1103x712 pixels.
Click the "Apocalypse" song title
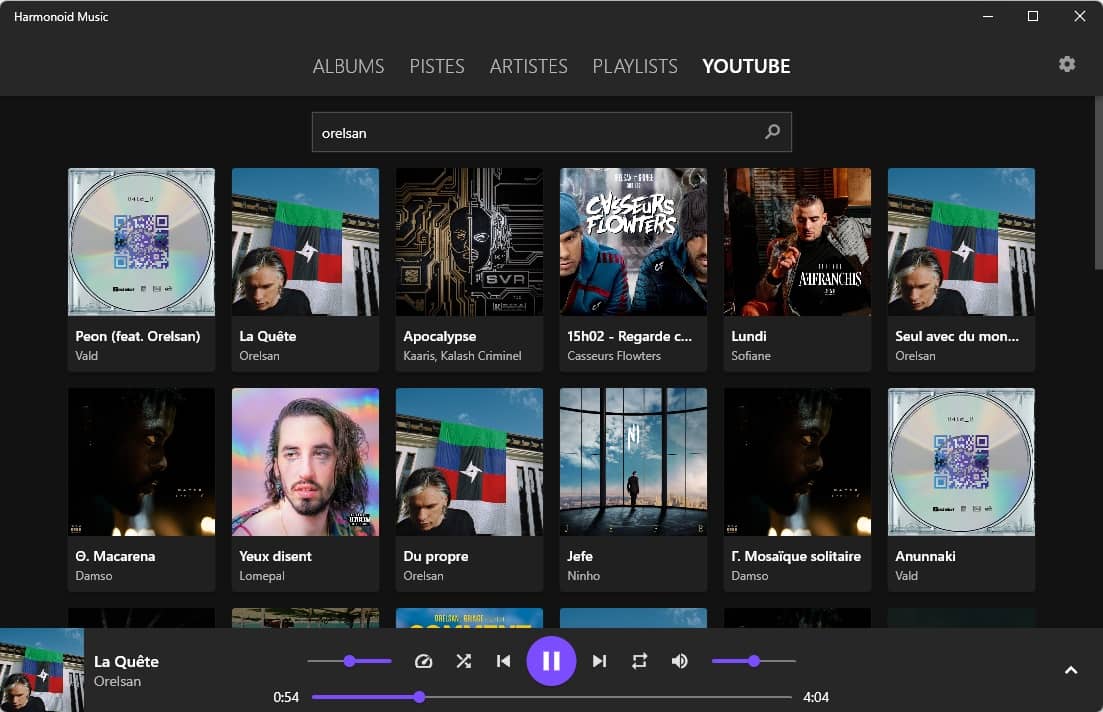click(x=440, y=336)
